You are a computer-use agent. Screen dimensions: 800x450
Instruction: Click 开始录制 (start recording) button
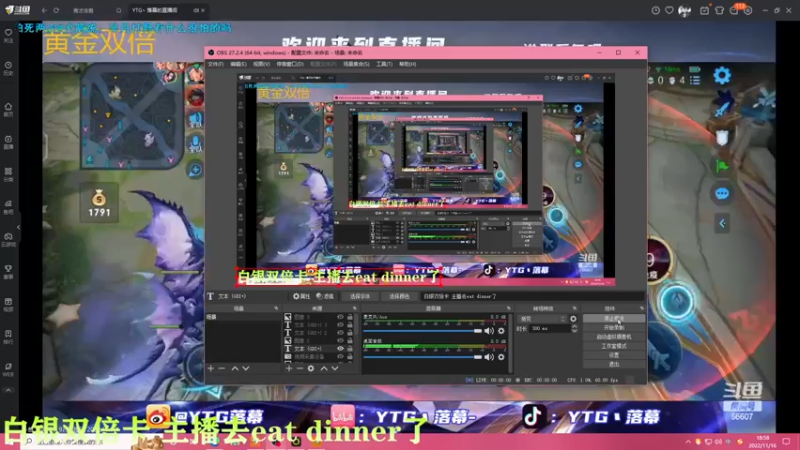[614, 328]
